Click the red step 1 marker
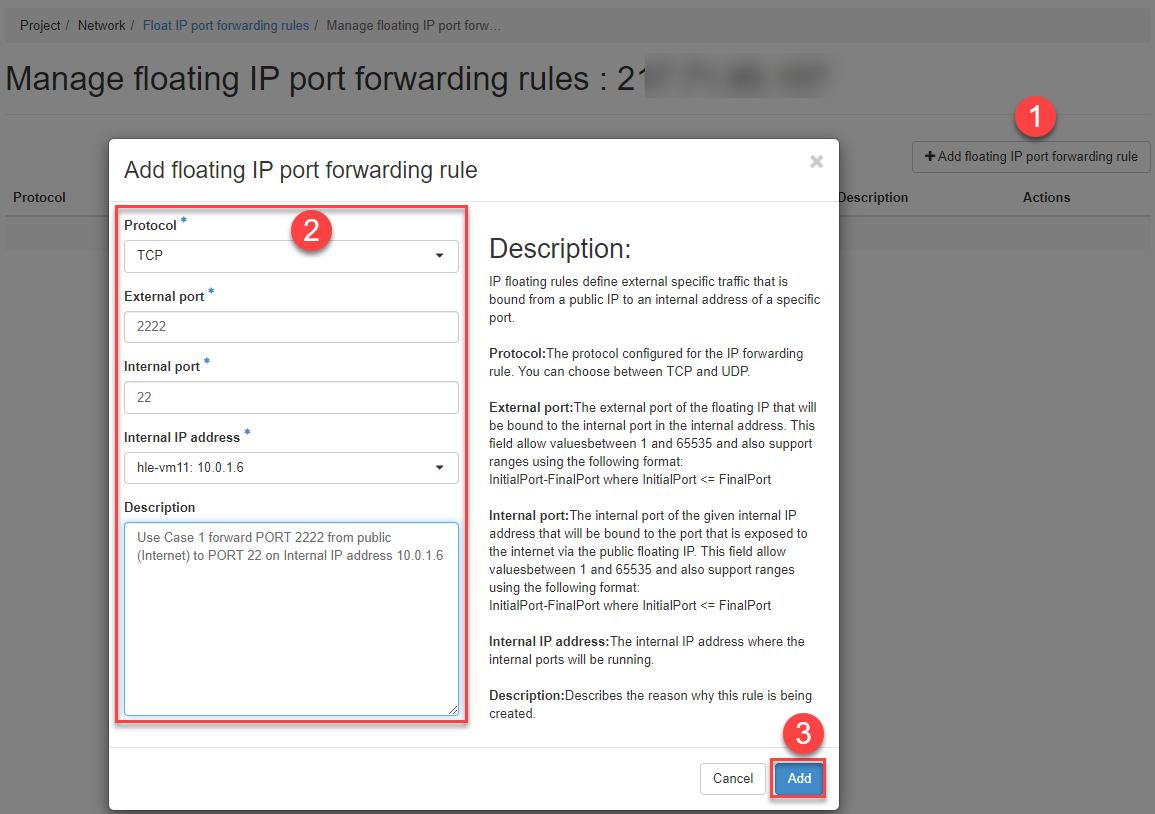Image resolution: width=1155 pixels, height=814 pixels. pos(1035,117)
